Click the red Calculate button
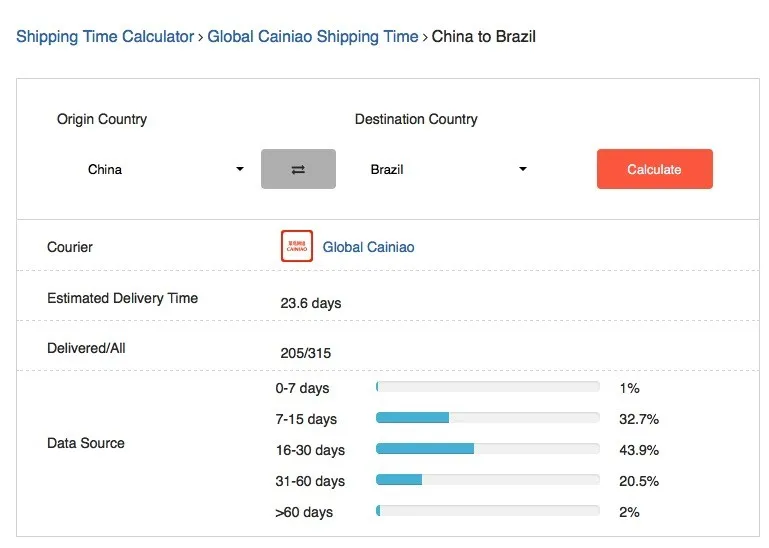Image resolution: width=769 pixels, height=548 pixels. 655,169
